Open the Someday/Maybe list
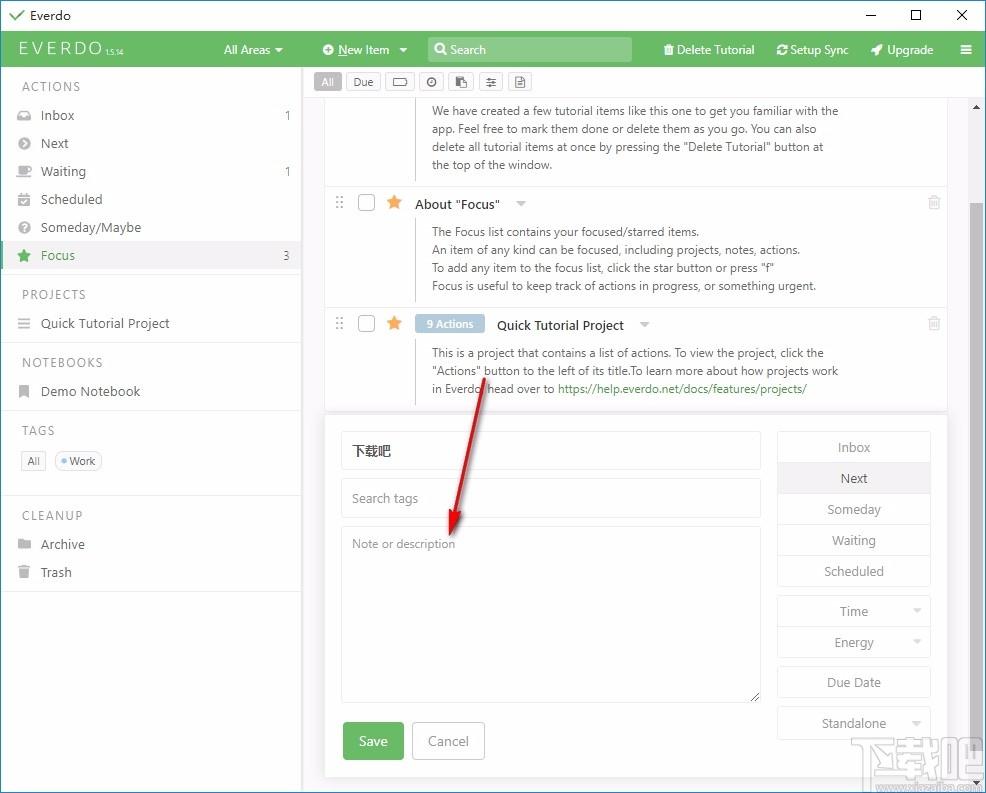The height and width of the screenshot is (793, 986). coord(151,227)
